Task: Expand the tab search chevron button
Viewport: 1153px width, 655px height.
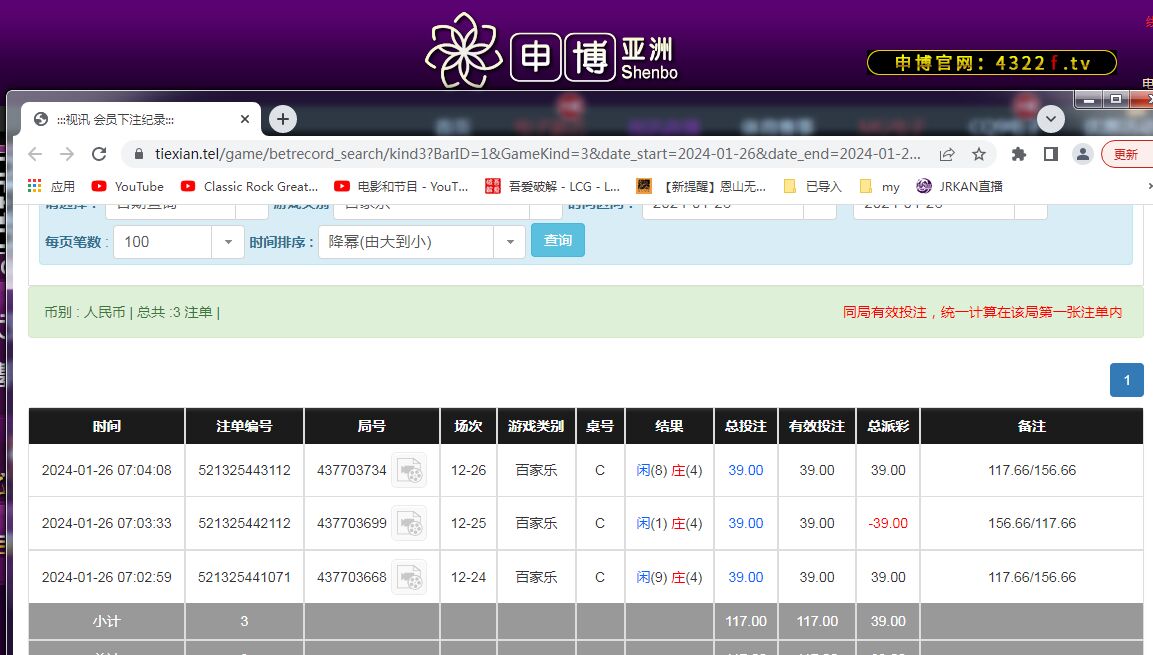Action: click(x=1050, y=119)
